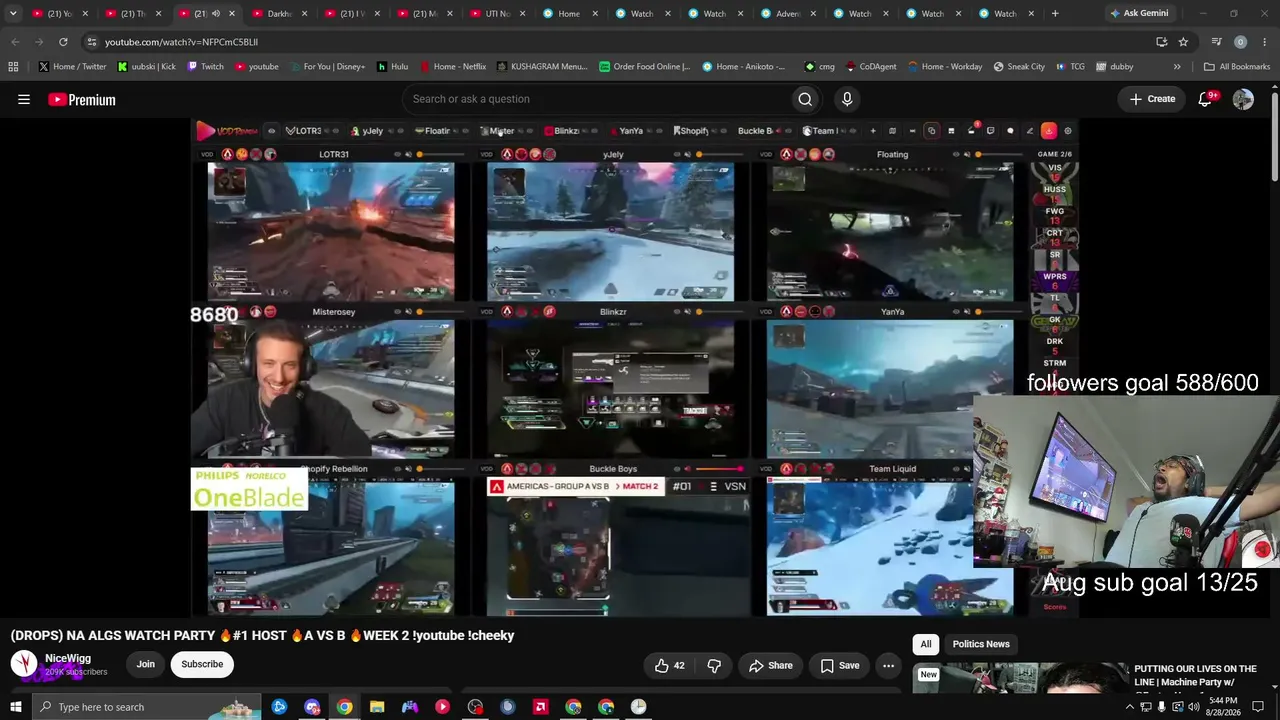Select the All filter chip
The width and height of the screenshot is (1280, 720).
coord(926,644)
